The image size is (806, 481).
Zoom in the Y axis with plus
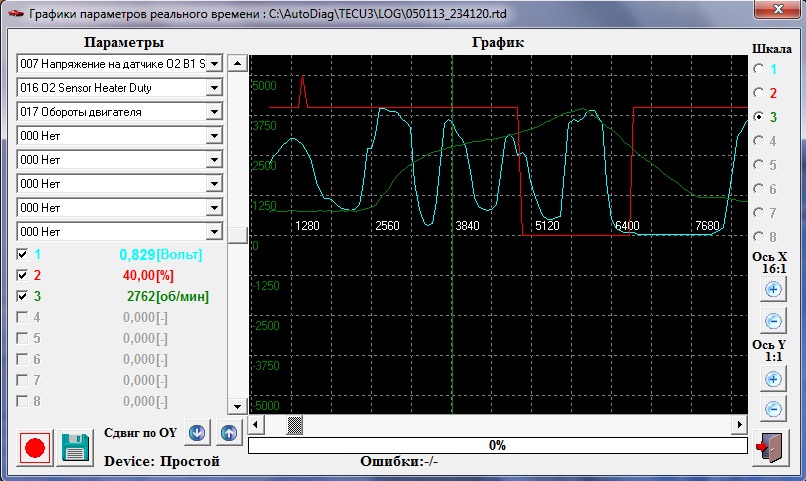tap(773, 379)
